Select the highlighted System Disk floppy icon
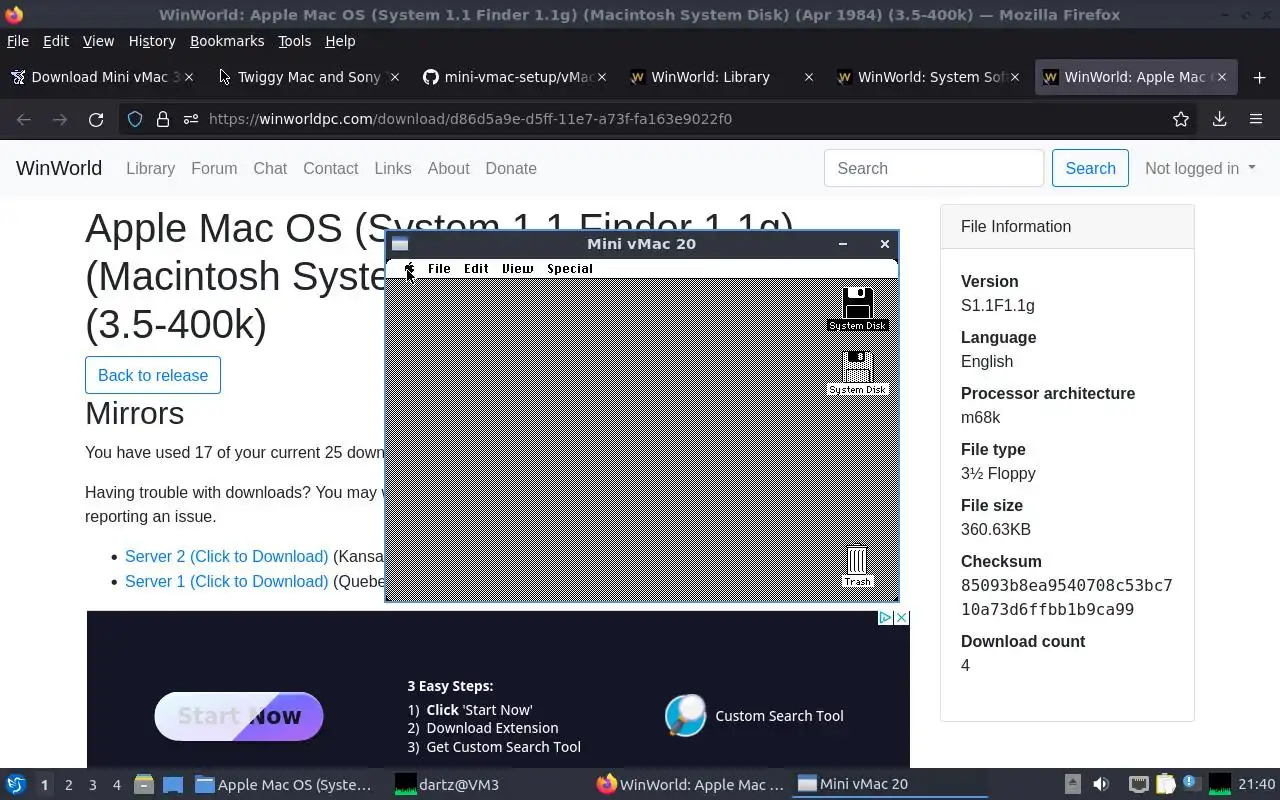The width and height of the screenshot is (1280, 800). click(x=857, y=309)
